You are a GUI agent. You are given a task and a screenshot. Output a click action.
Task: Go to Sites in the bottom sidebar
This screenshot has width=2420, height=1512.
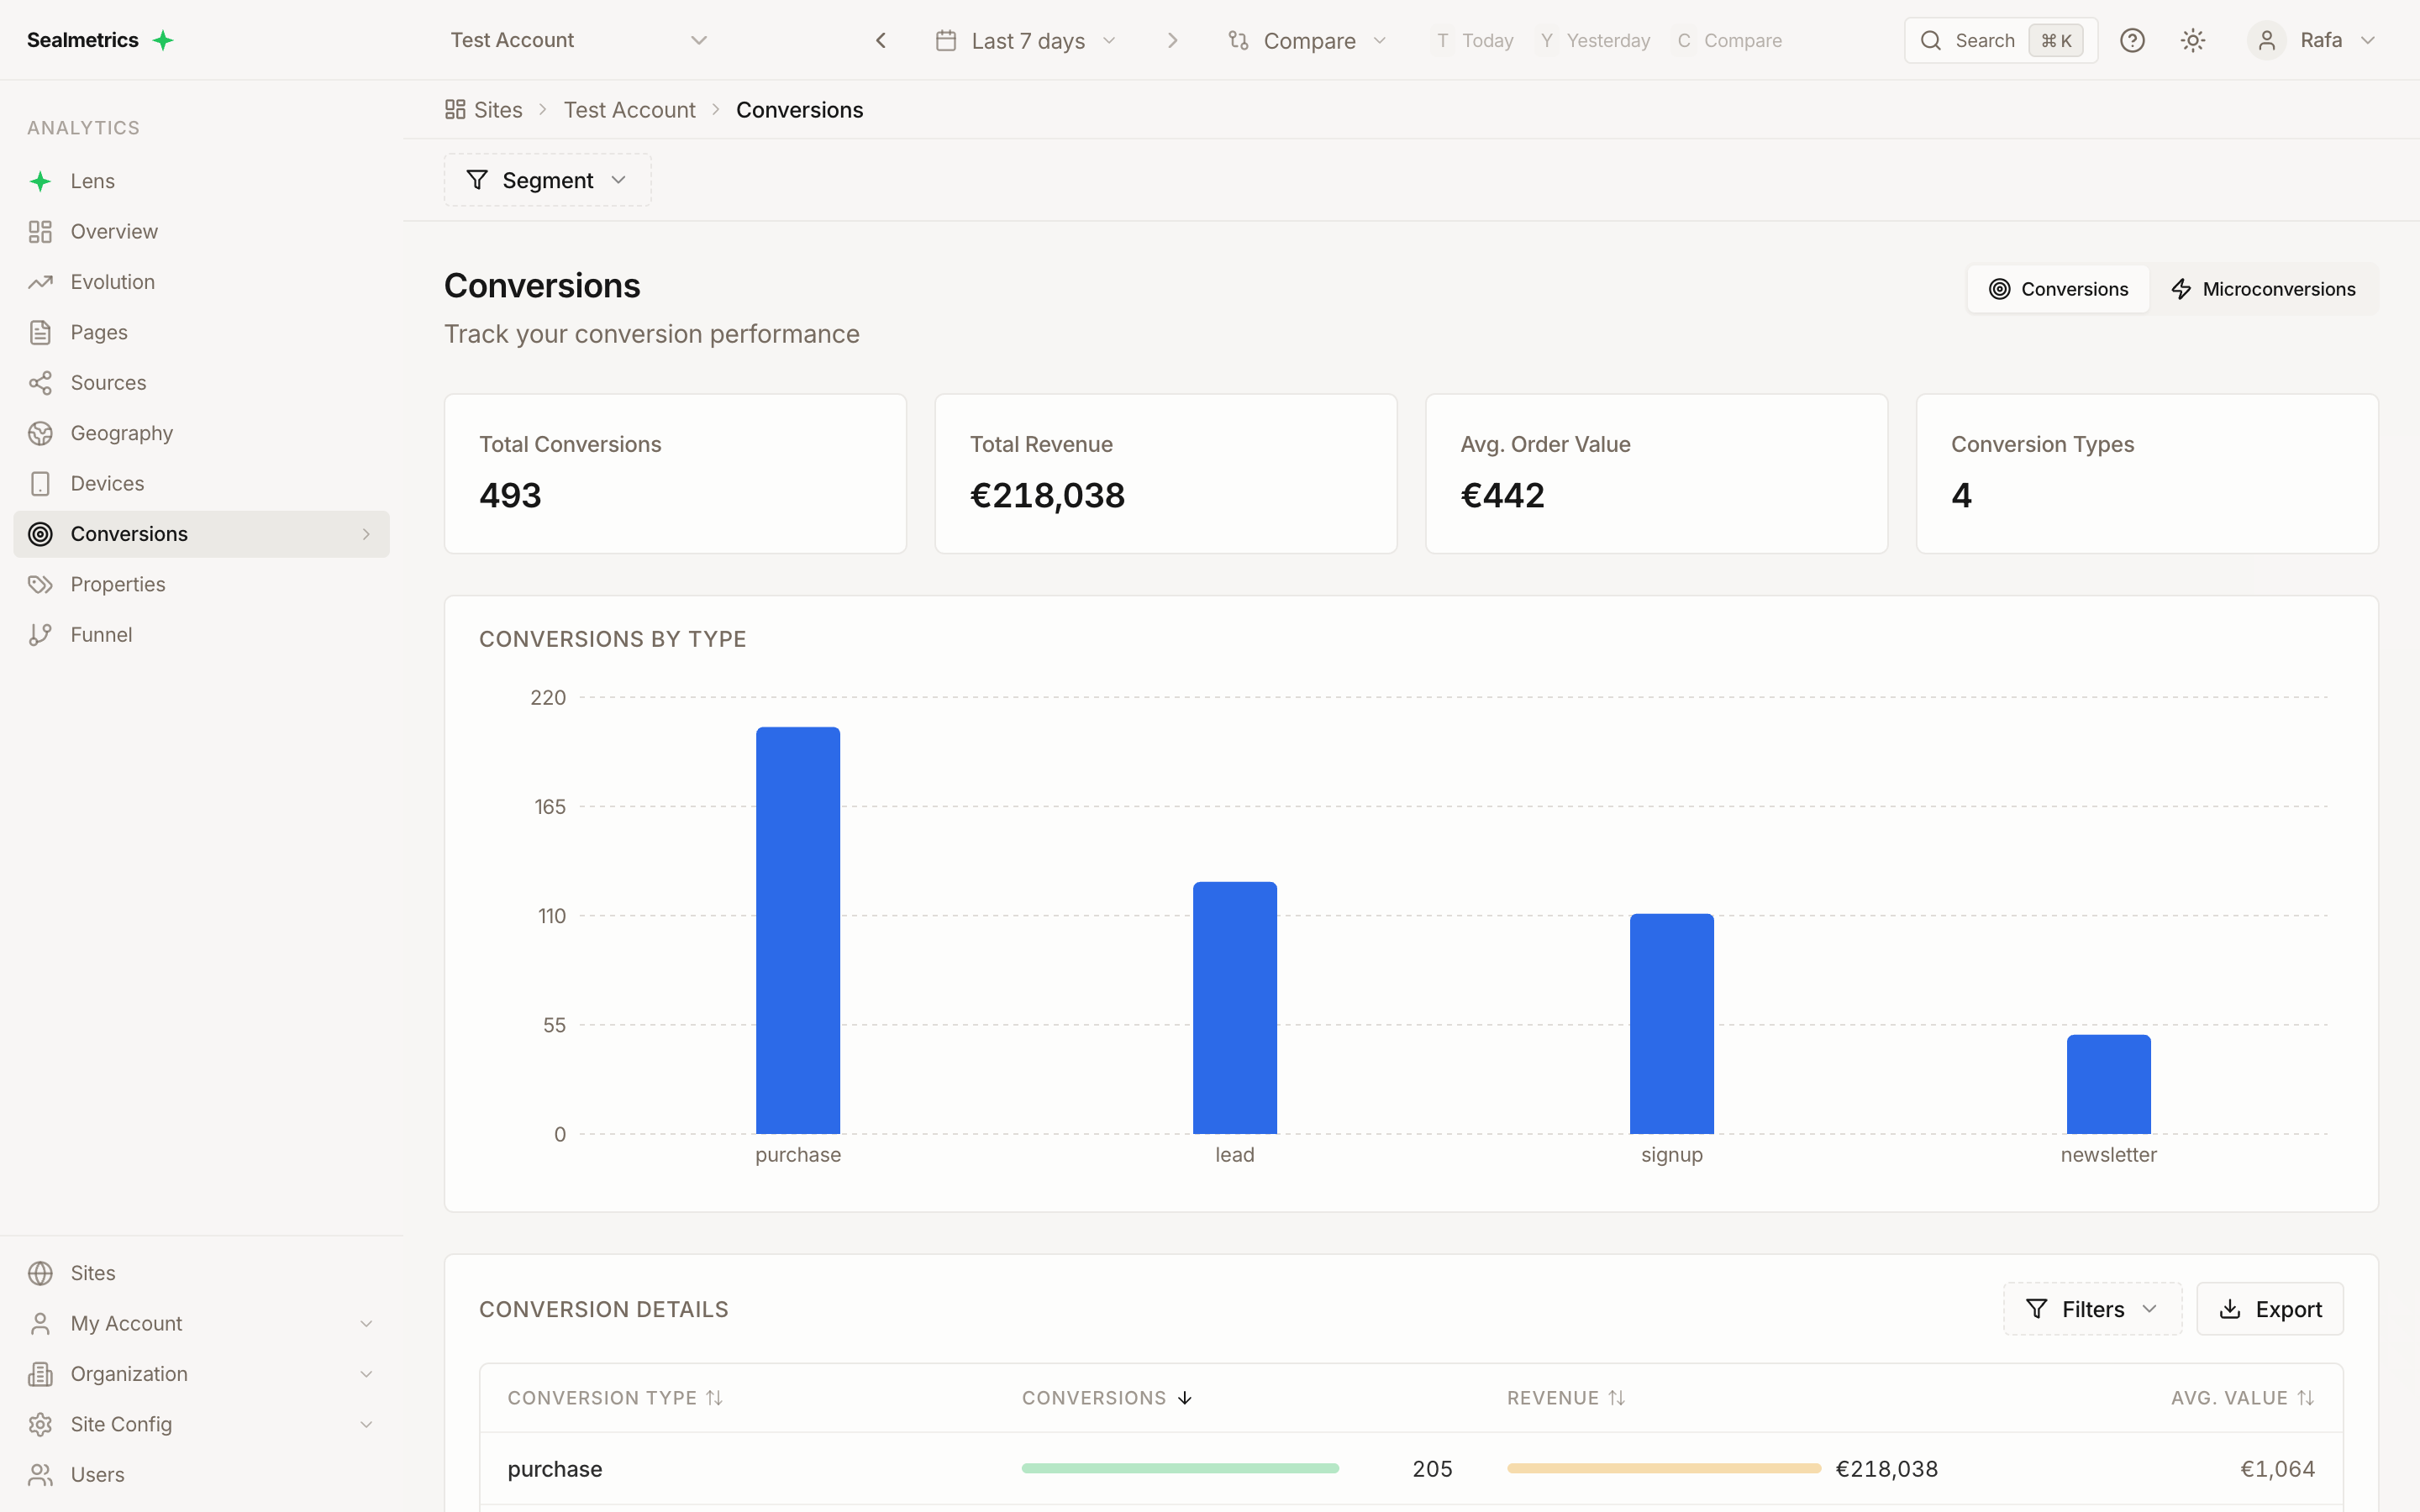[201, 1273]
